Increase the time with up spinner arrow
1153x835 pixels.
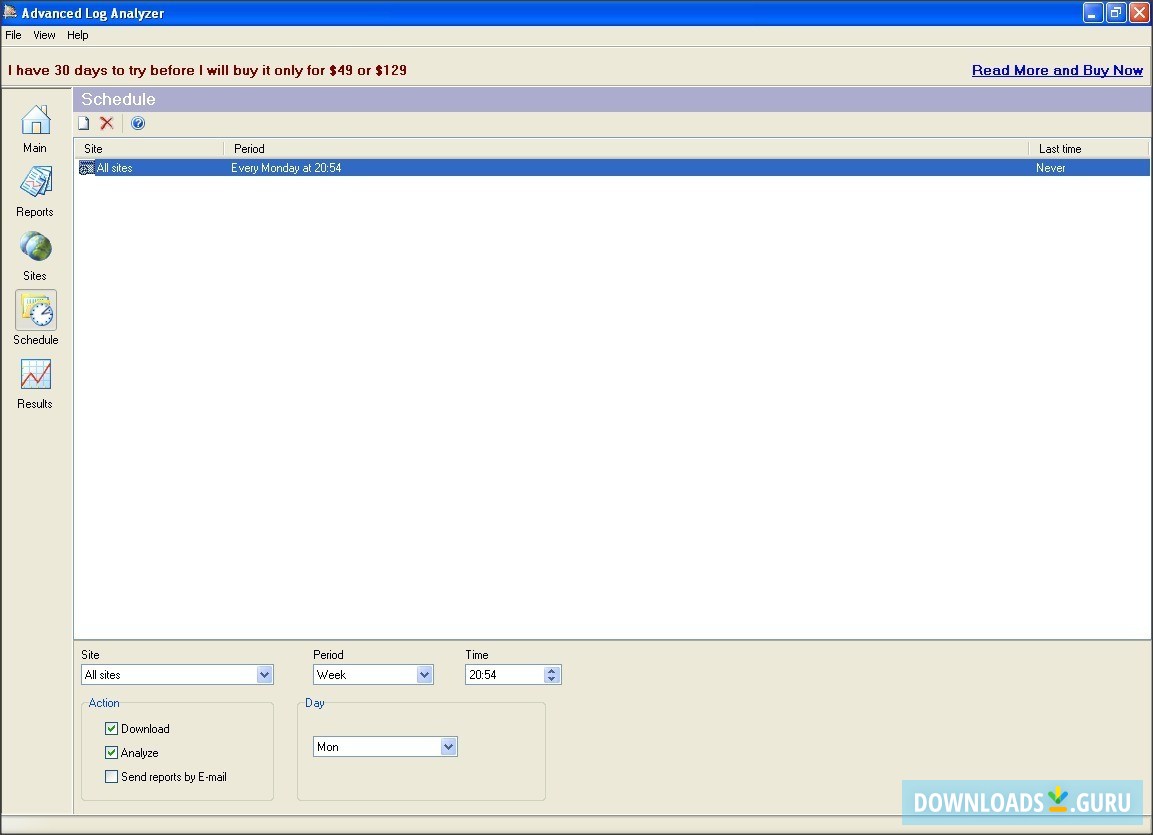point(551,670)
